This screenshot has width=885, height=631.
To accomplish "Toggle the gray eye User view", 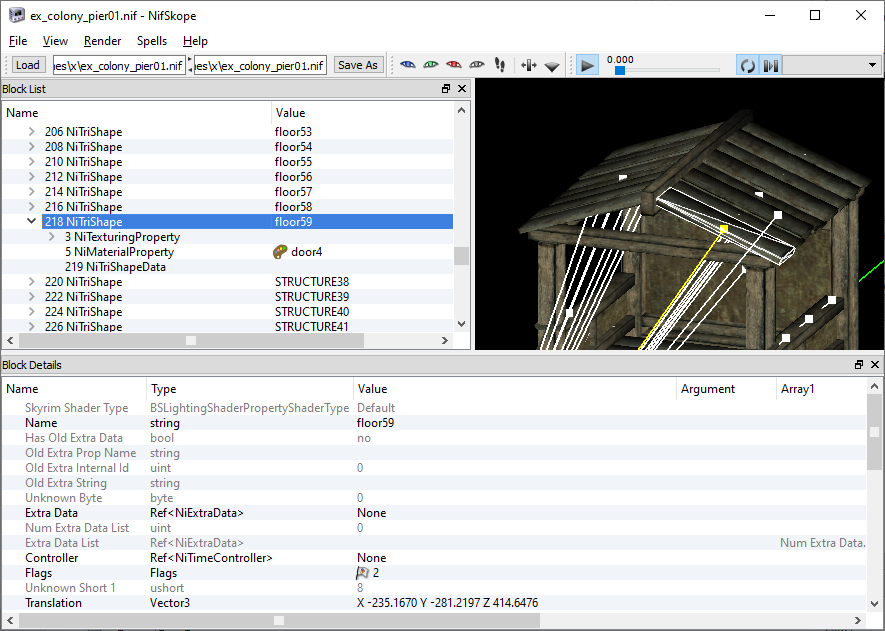I will (x=477, y=65).
